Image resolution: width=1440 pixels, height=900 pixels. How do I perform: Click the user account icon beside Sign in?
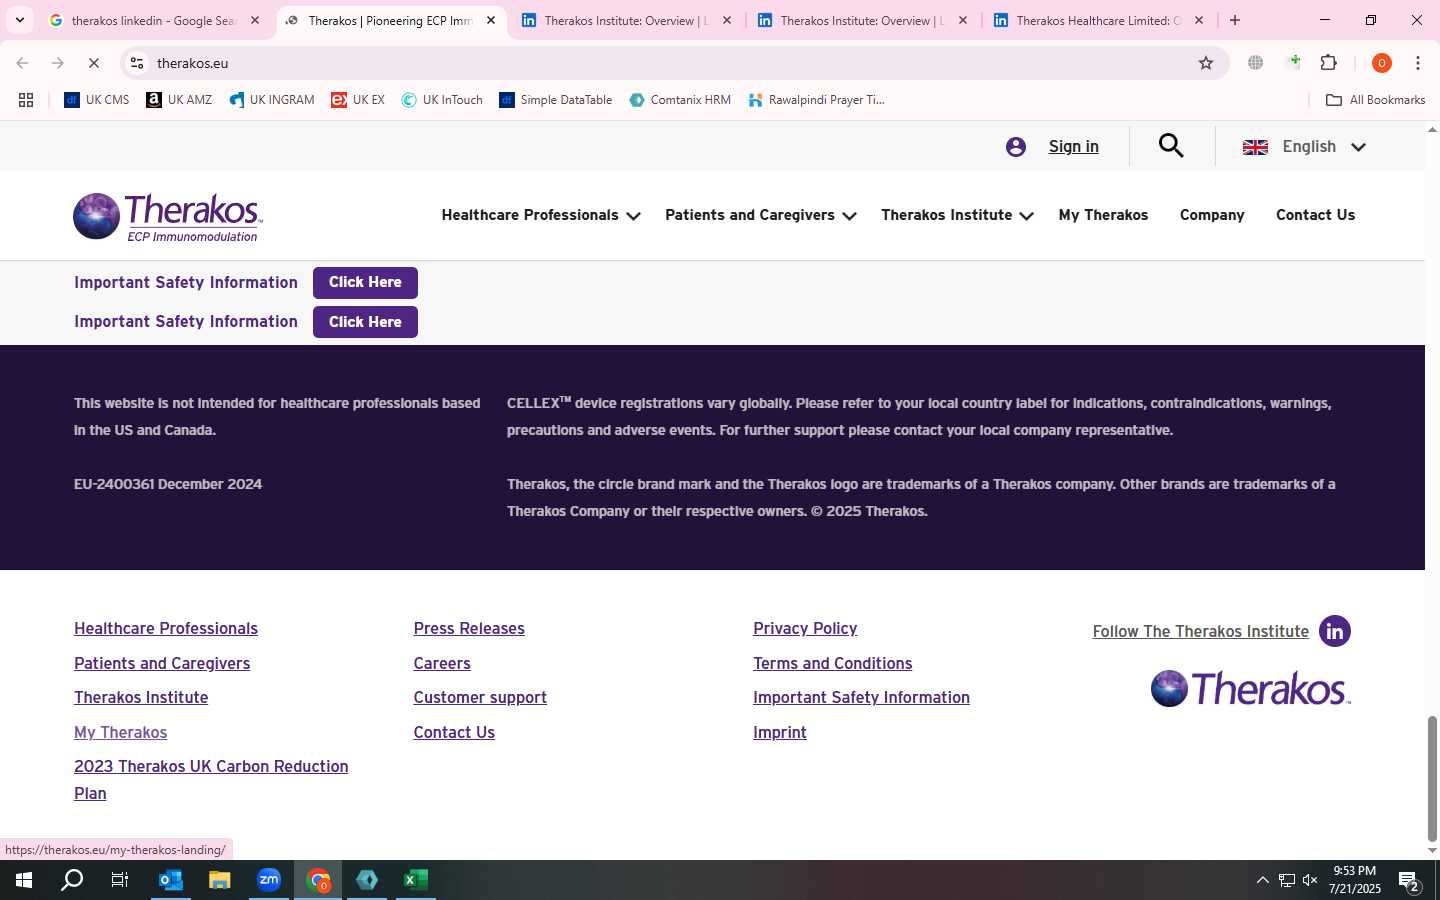pos(1016,147)
